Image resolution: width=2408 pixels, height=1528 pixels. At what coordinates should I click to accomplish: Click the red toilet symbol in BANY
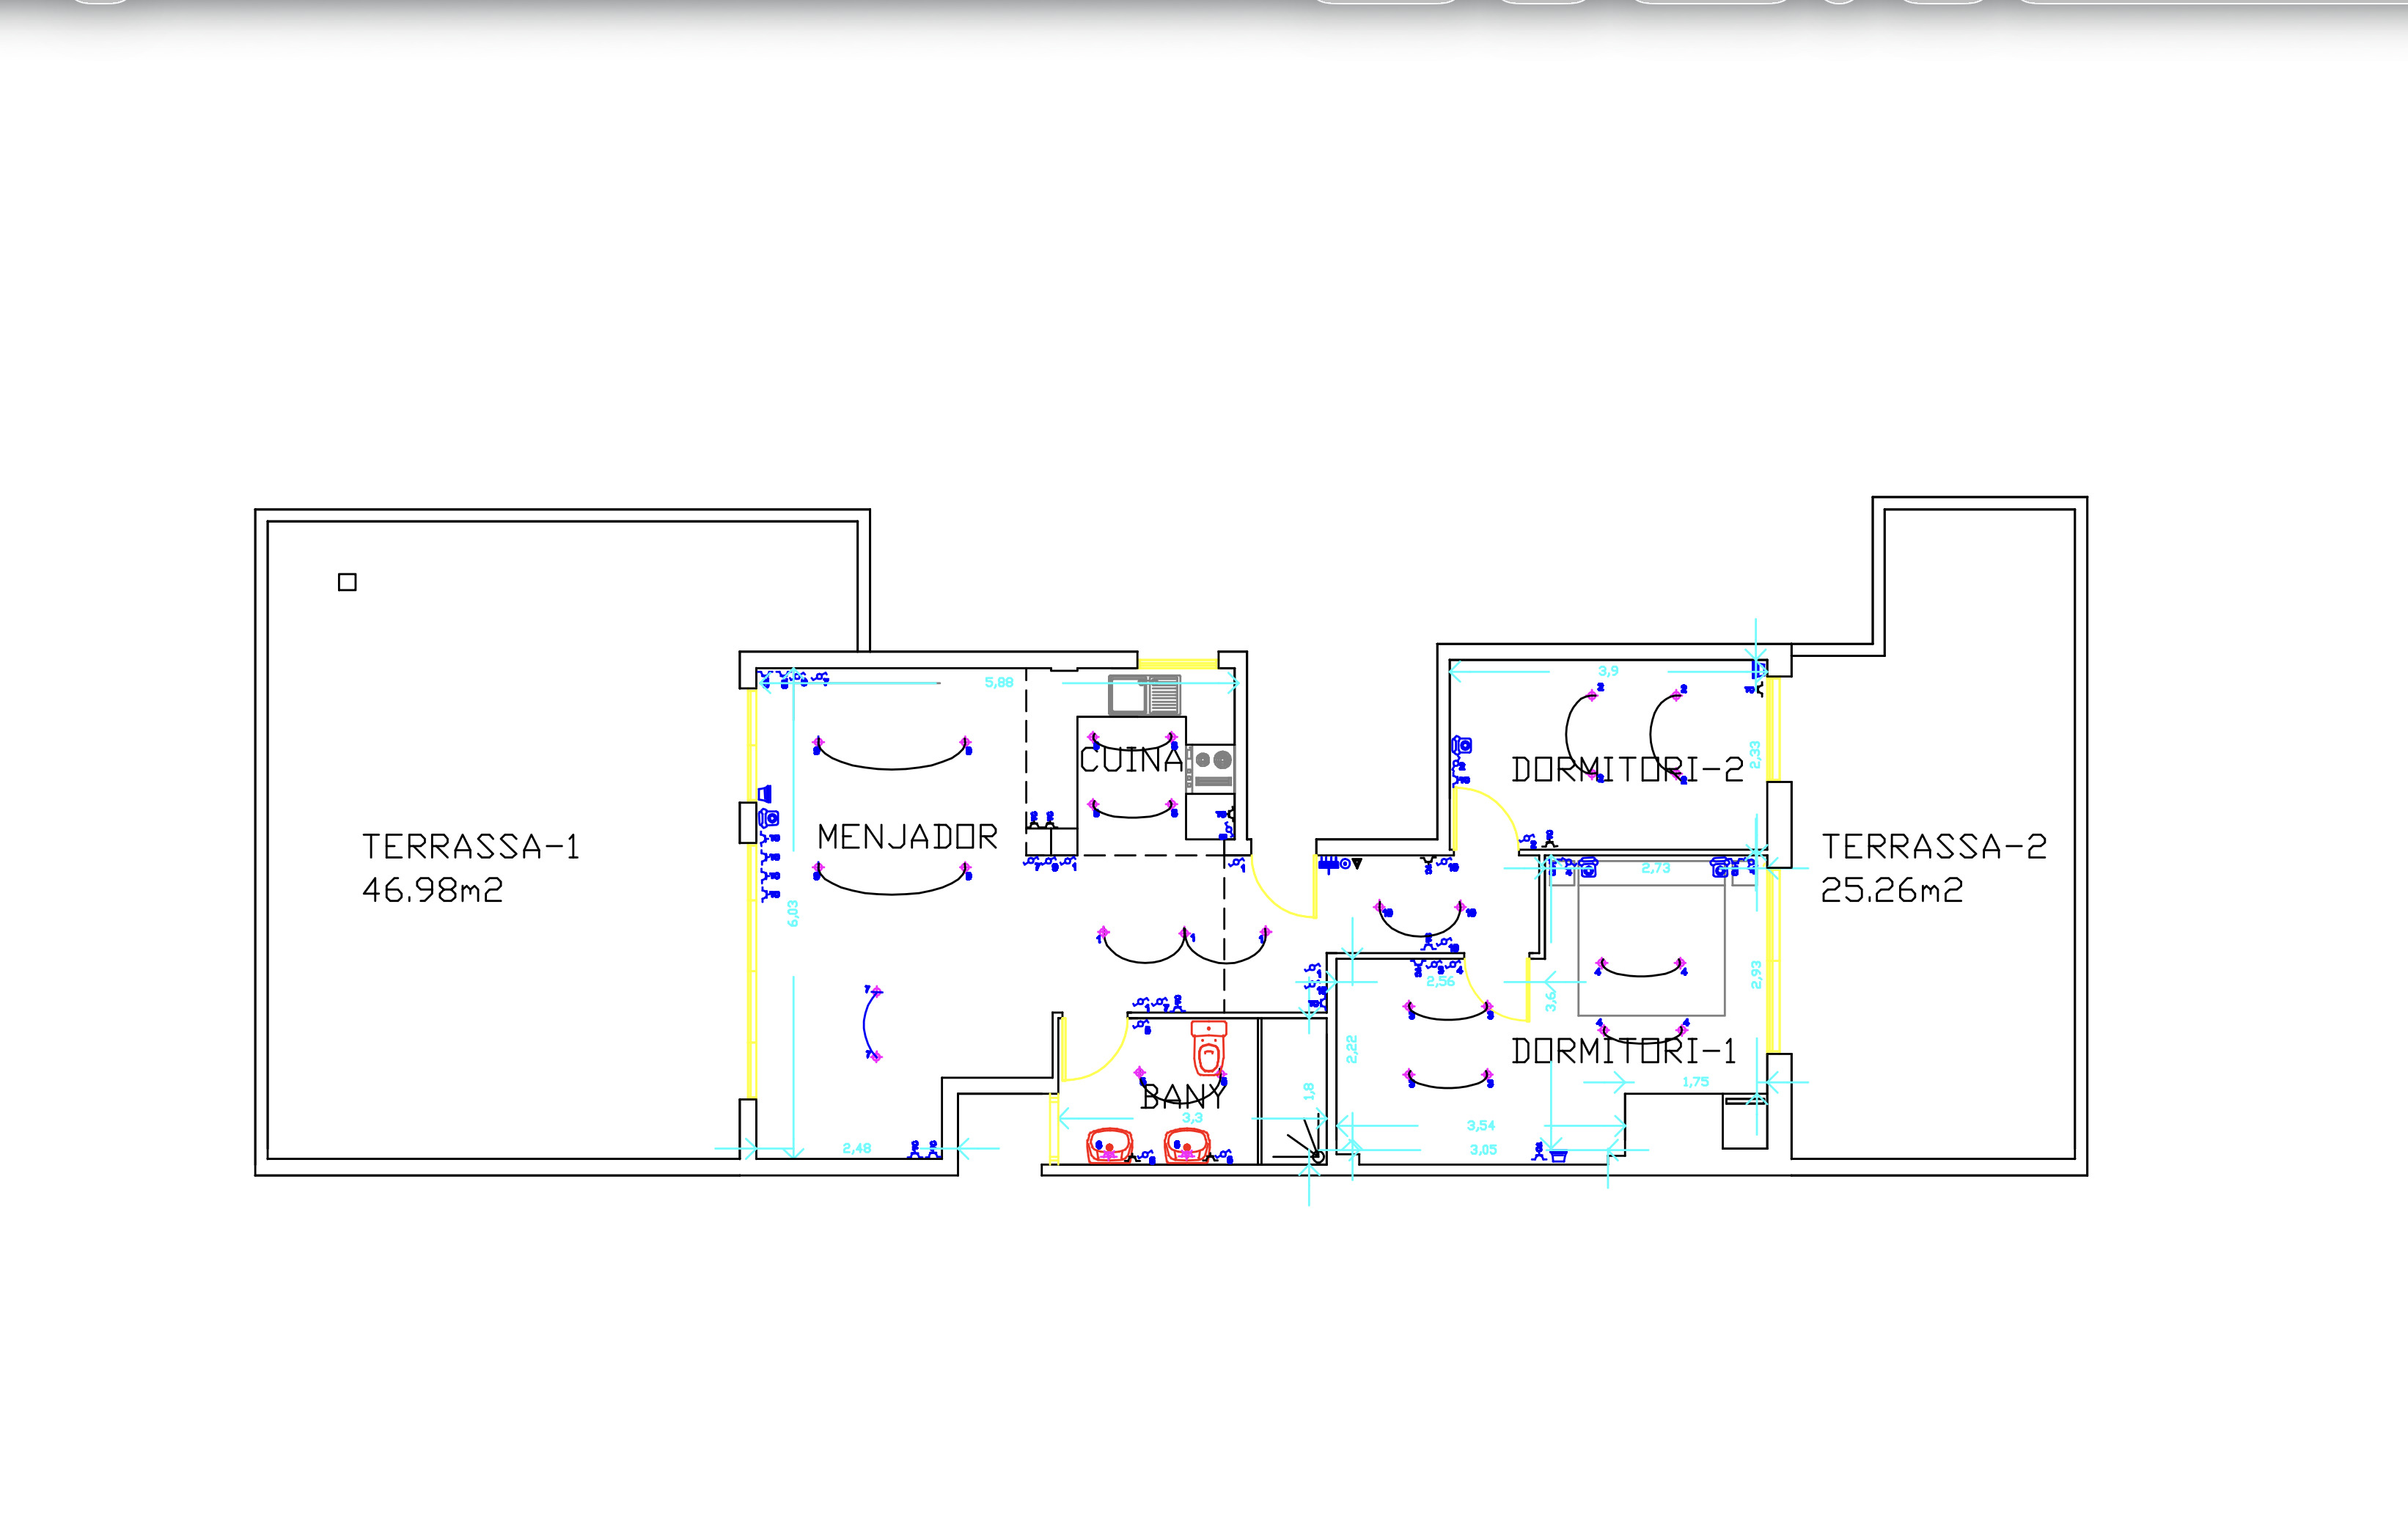click(1208, 1049)
